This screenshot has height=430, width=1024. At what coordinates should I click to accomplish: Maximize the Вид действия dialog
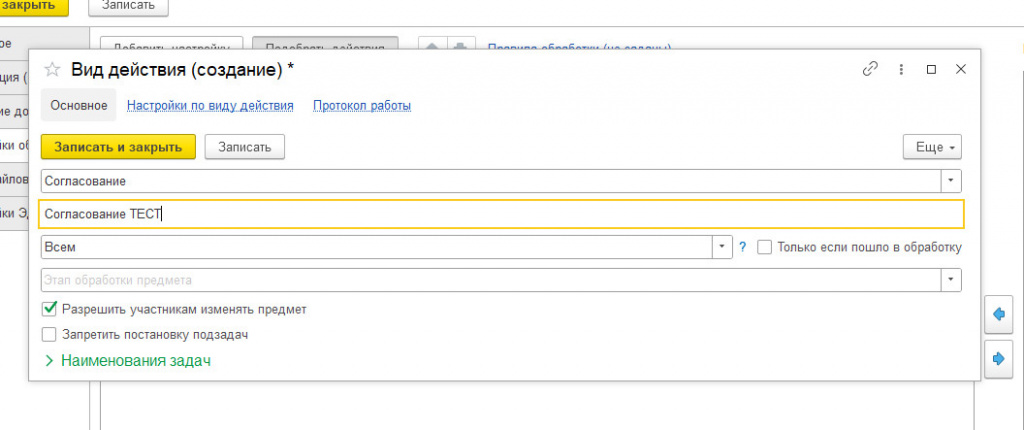pos(932,69)
